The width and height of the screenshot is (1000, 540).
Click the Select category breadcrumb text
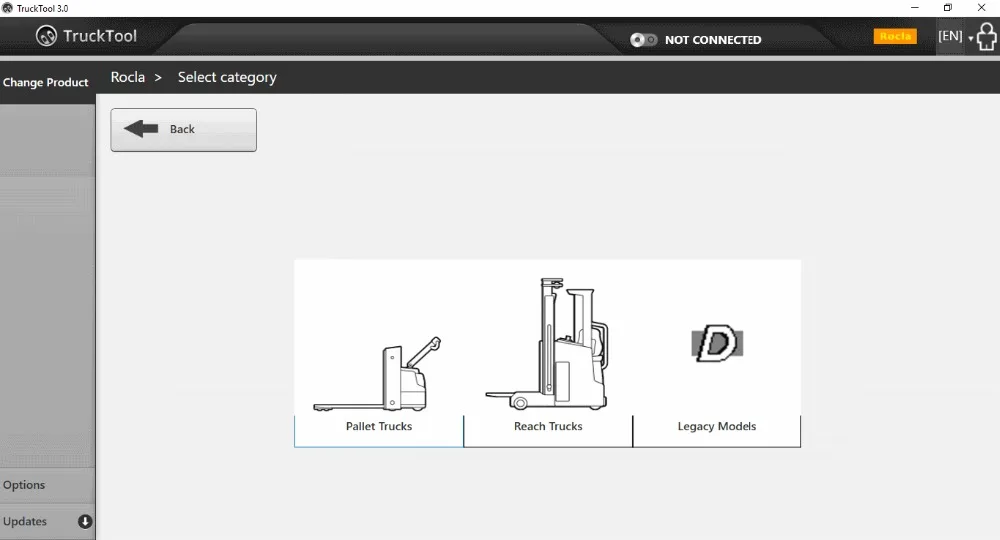[x=227, y=77]
